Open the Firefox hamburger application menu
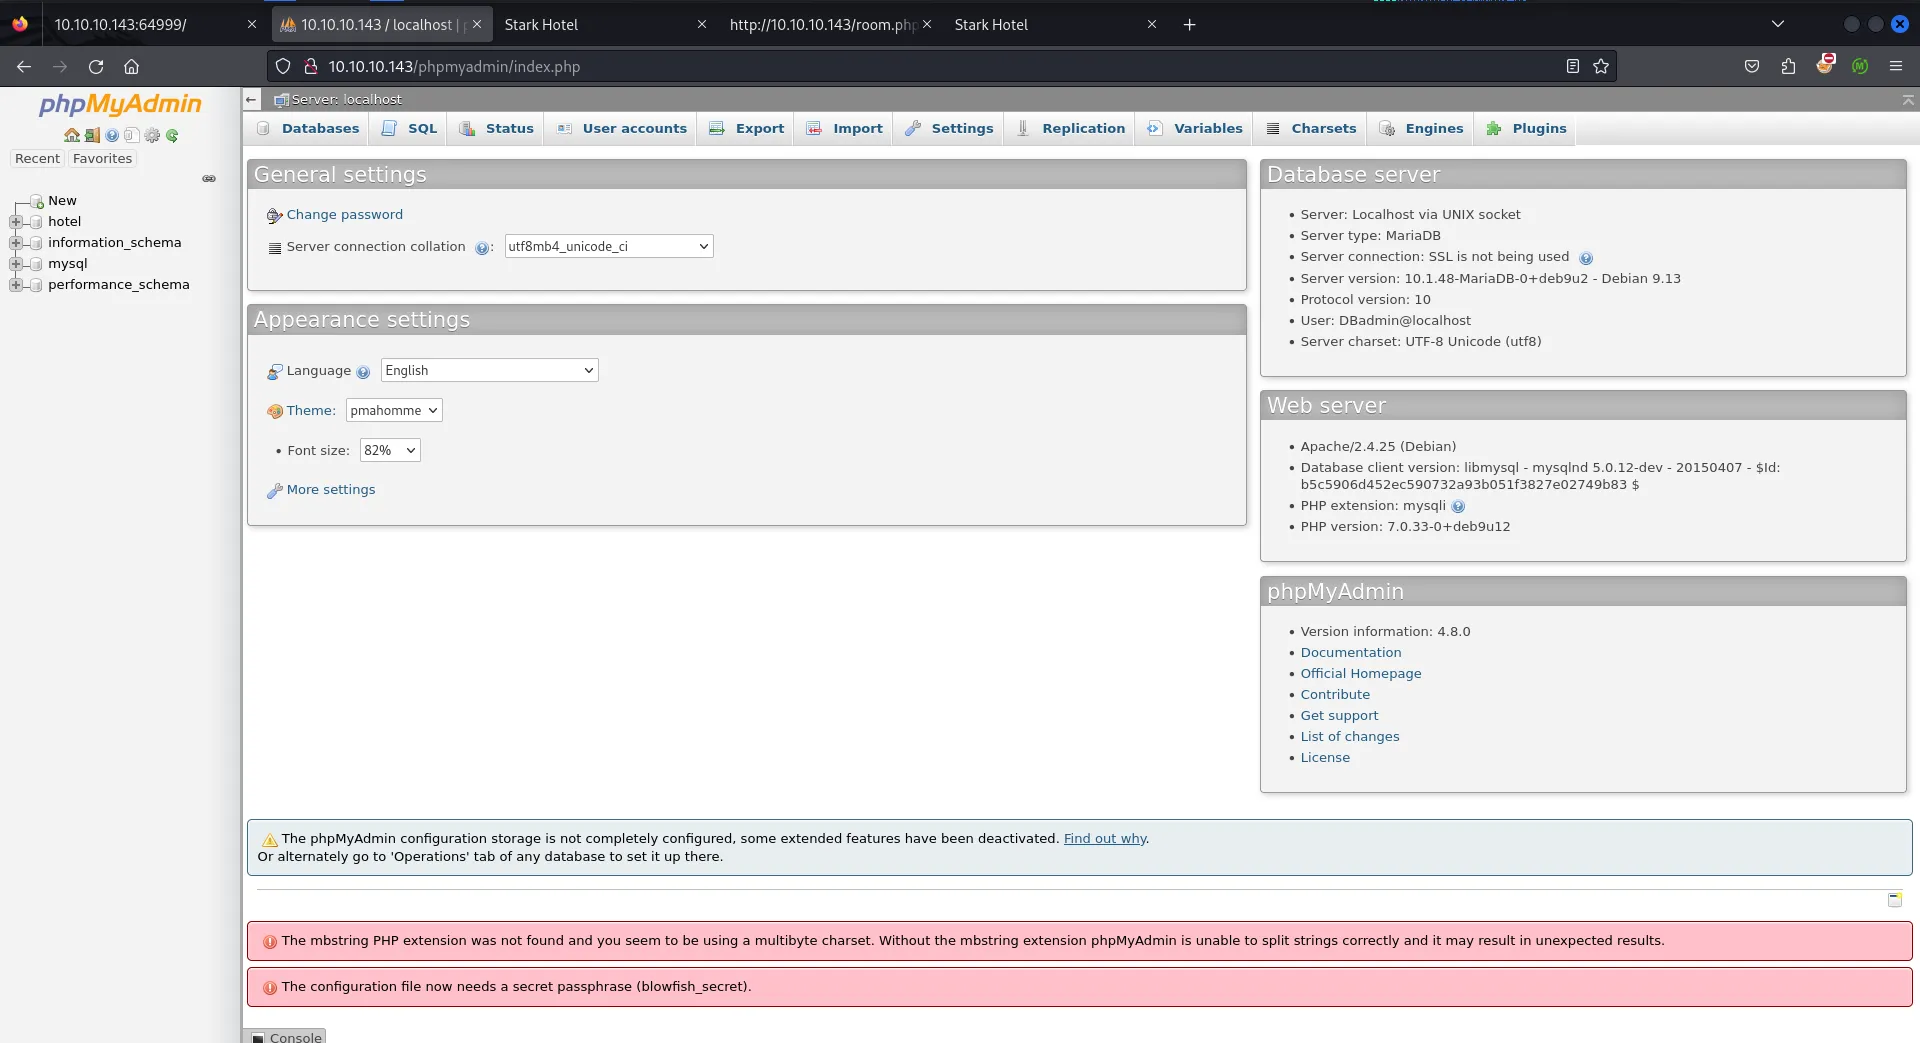This screenshot has width=1920, height=1043. [x=1896, y=66]
